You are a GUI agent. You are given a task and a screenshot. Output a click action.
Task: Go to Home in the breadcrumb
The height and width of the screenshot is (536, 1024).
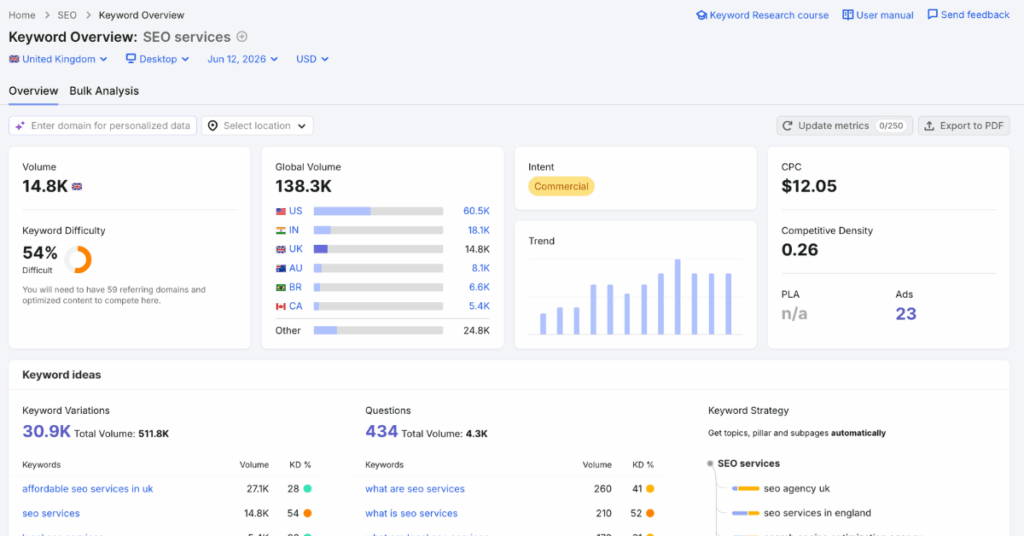click(22, 15)
